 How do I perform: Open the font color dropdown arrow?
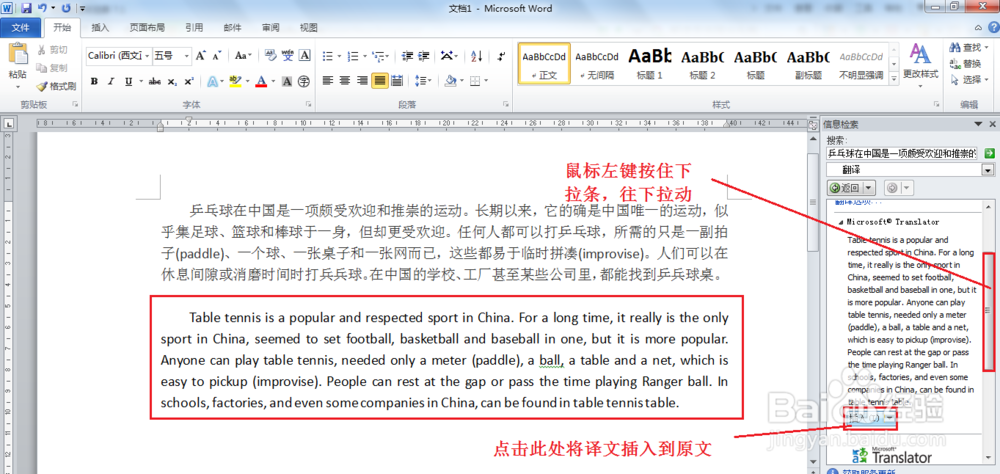pos(273,81)
